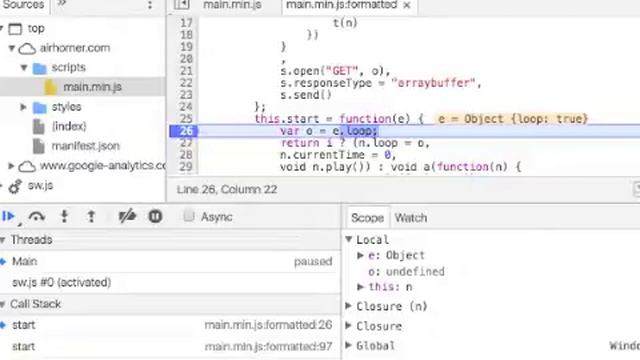Open more Sources panes chevron
Image resolution: width=640 pixels, height=360 pixels.
click(62, 3)
